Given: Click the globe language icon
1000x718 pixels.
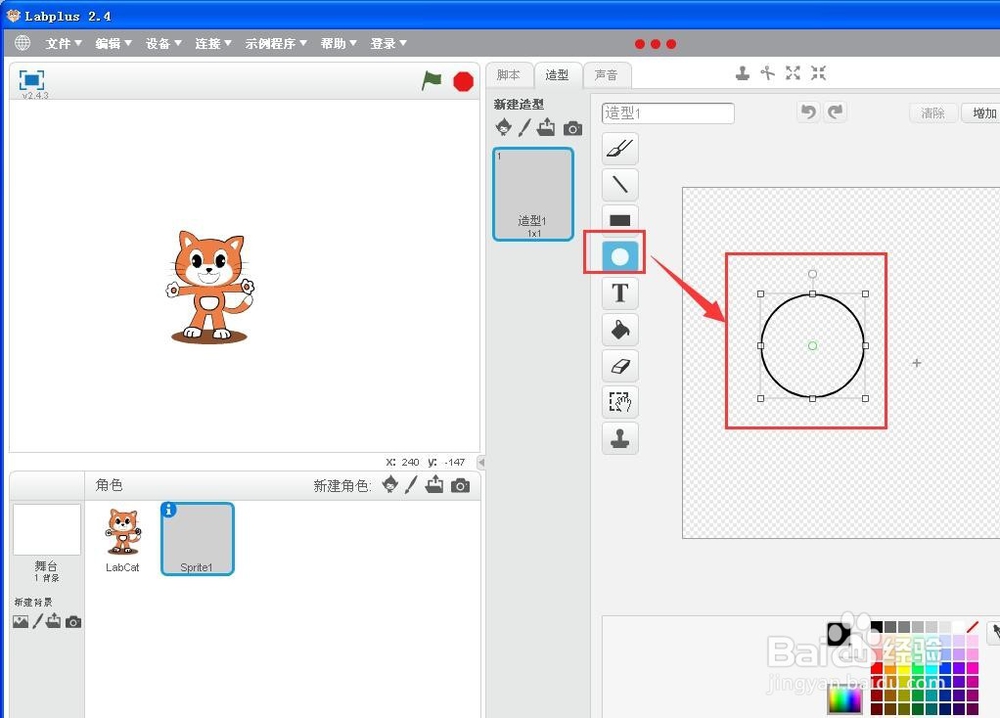Looking at the screenshot, I should 22,43.
